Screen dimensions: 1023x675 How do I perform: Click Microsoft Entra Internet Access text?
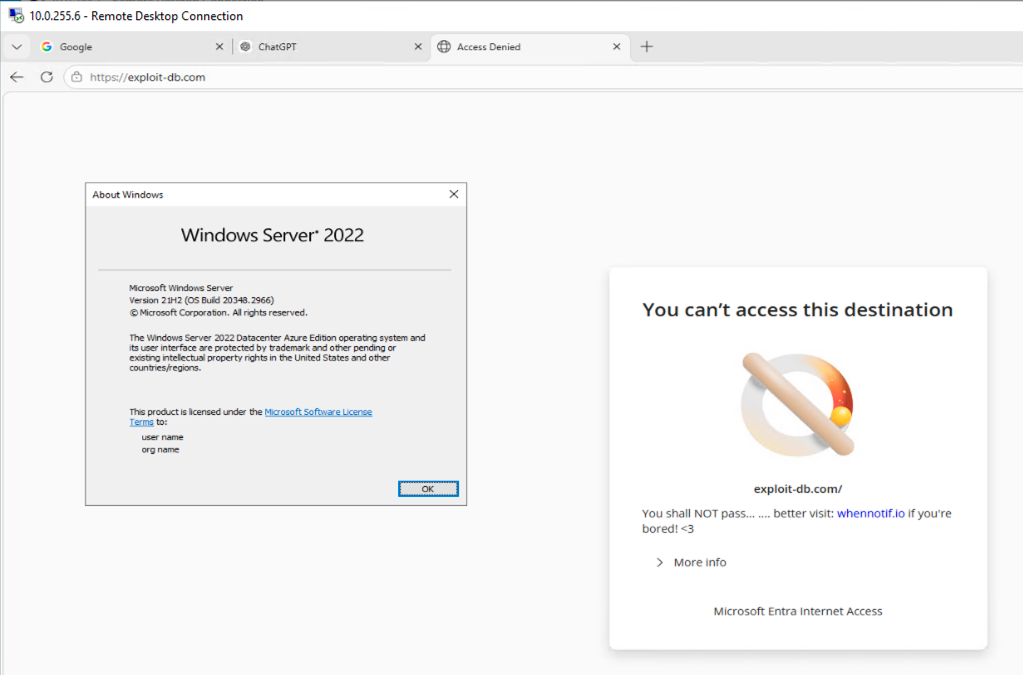(797, 611)
